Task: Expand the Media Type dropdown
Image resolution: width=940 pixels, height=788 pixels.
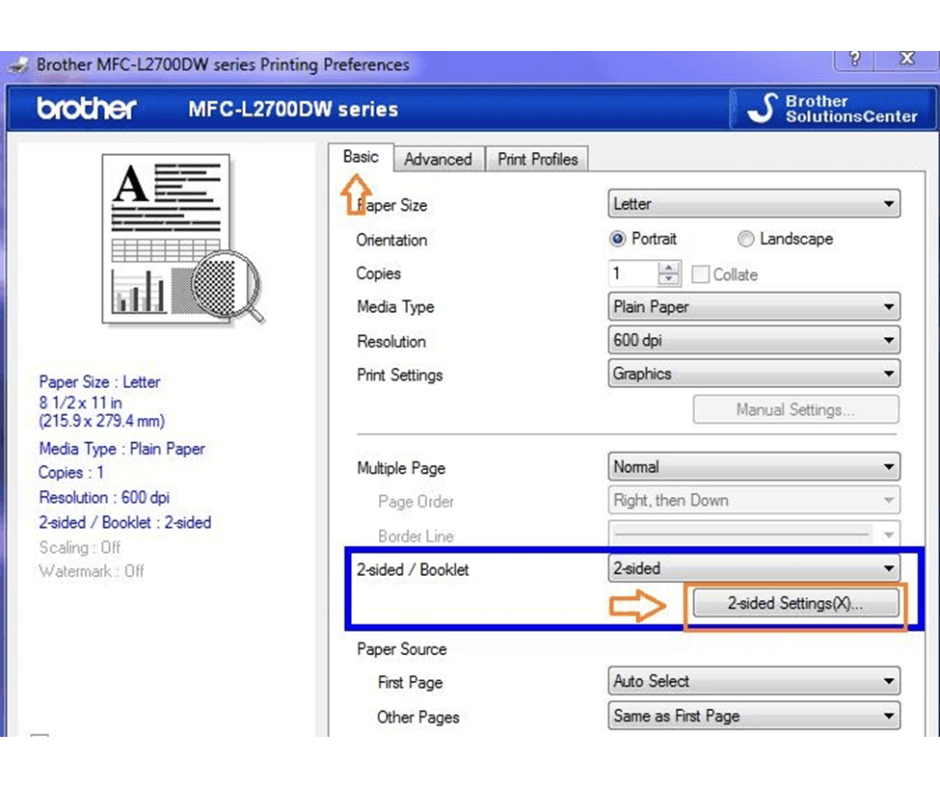Action: (x=754, y=307)
